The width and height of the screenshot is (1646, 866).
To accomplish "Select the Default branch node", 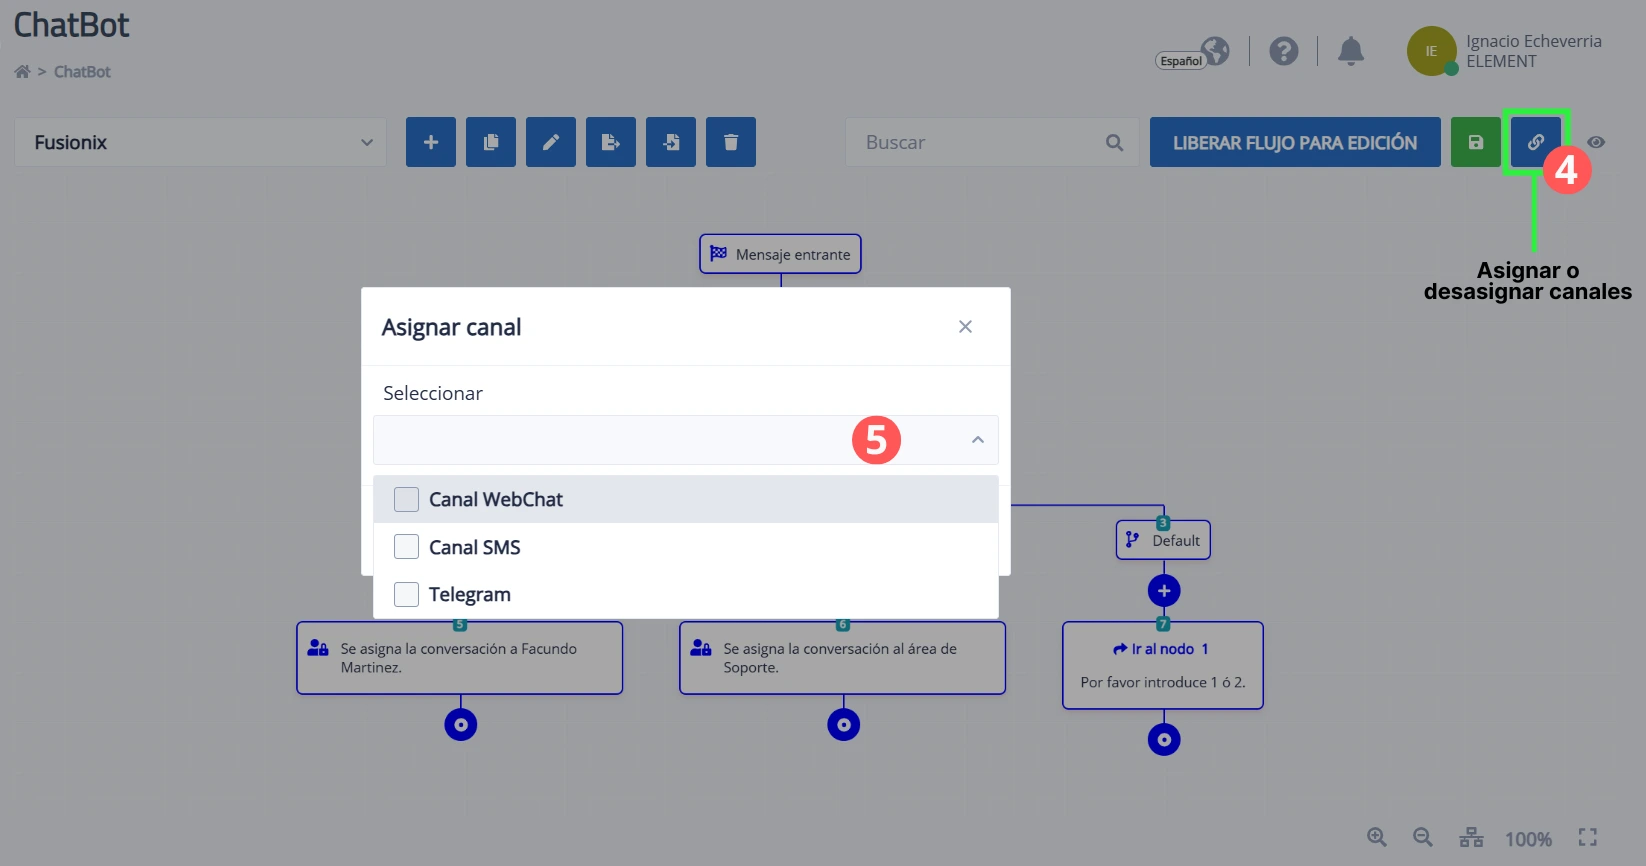I will tap(1163, 540).
